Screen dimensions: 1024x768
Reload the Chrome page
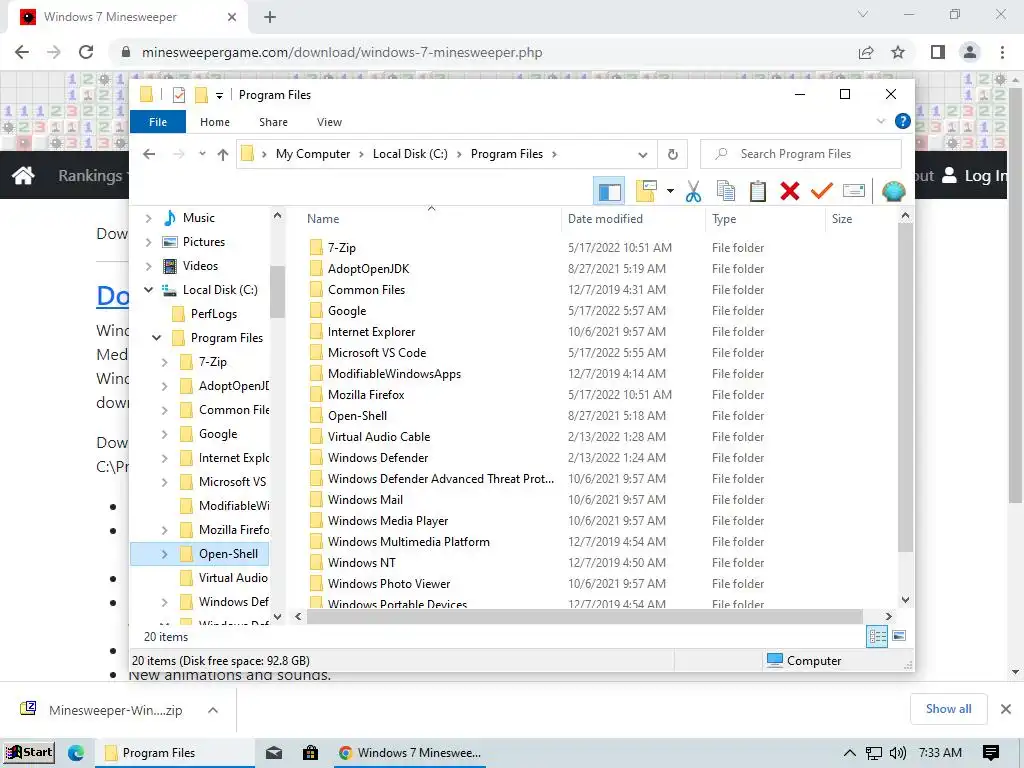(86, 52)
